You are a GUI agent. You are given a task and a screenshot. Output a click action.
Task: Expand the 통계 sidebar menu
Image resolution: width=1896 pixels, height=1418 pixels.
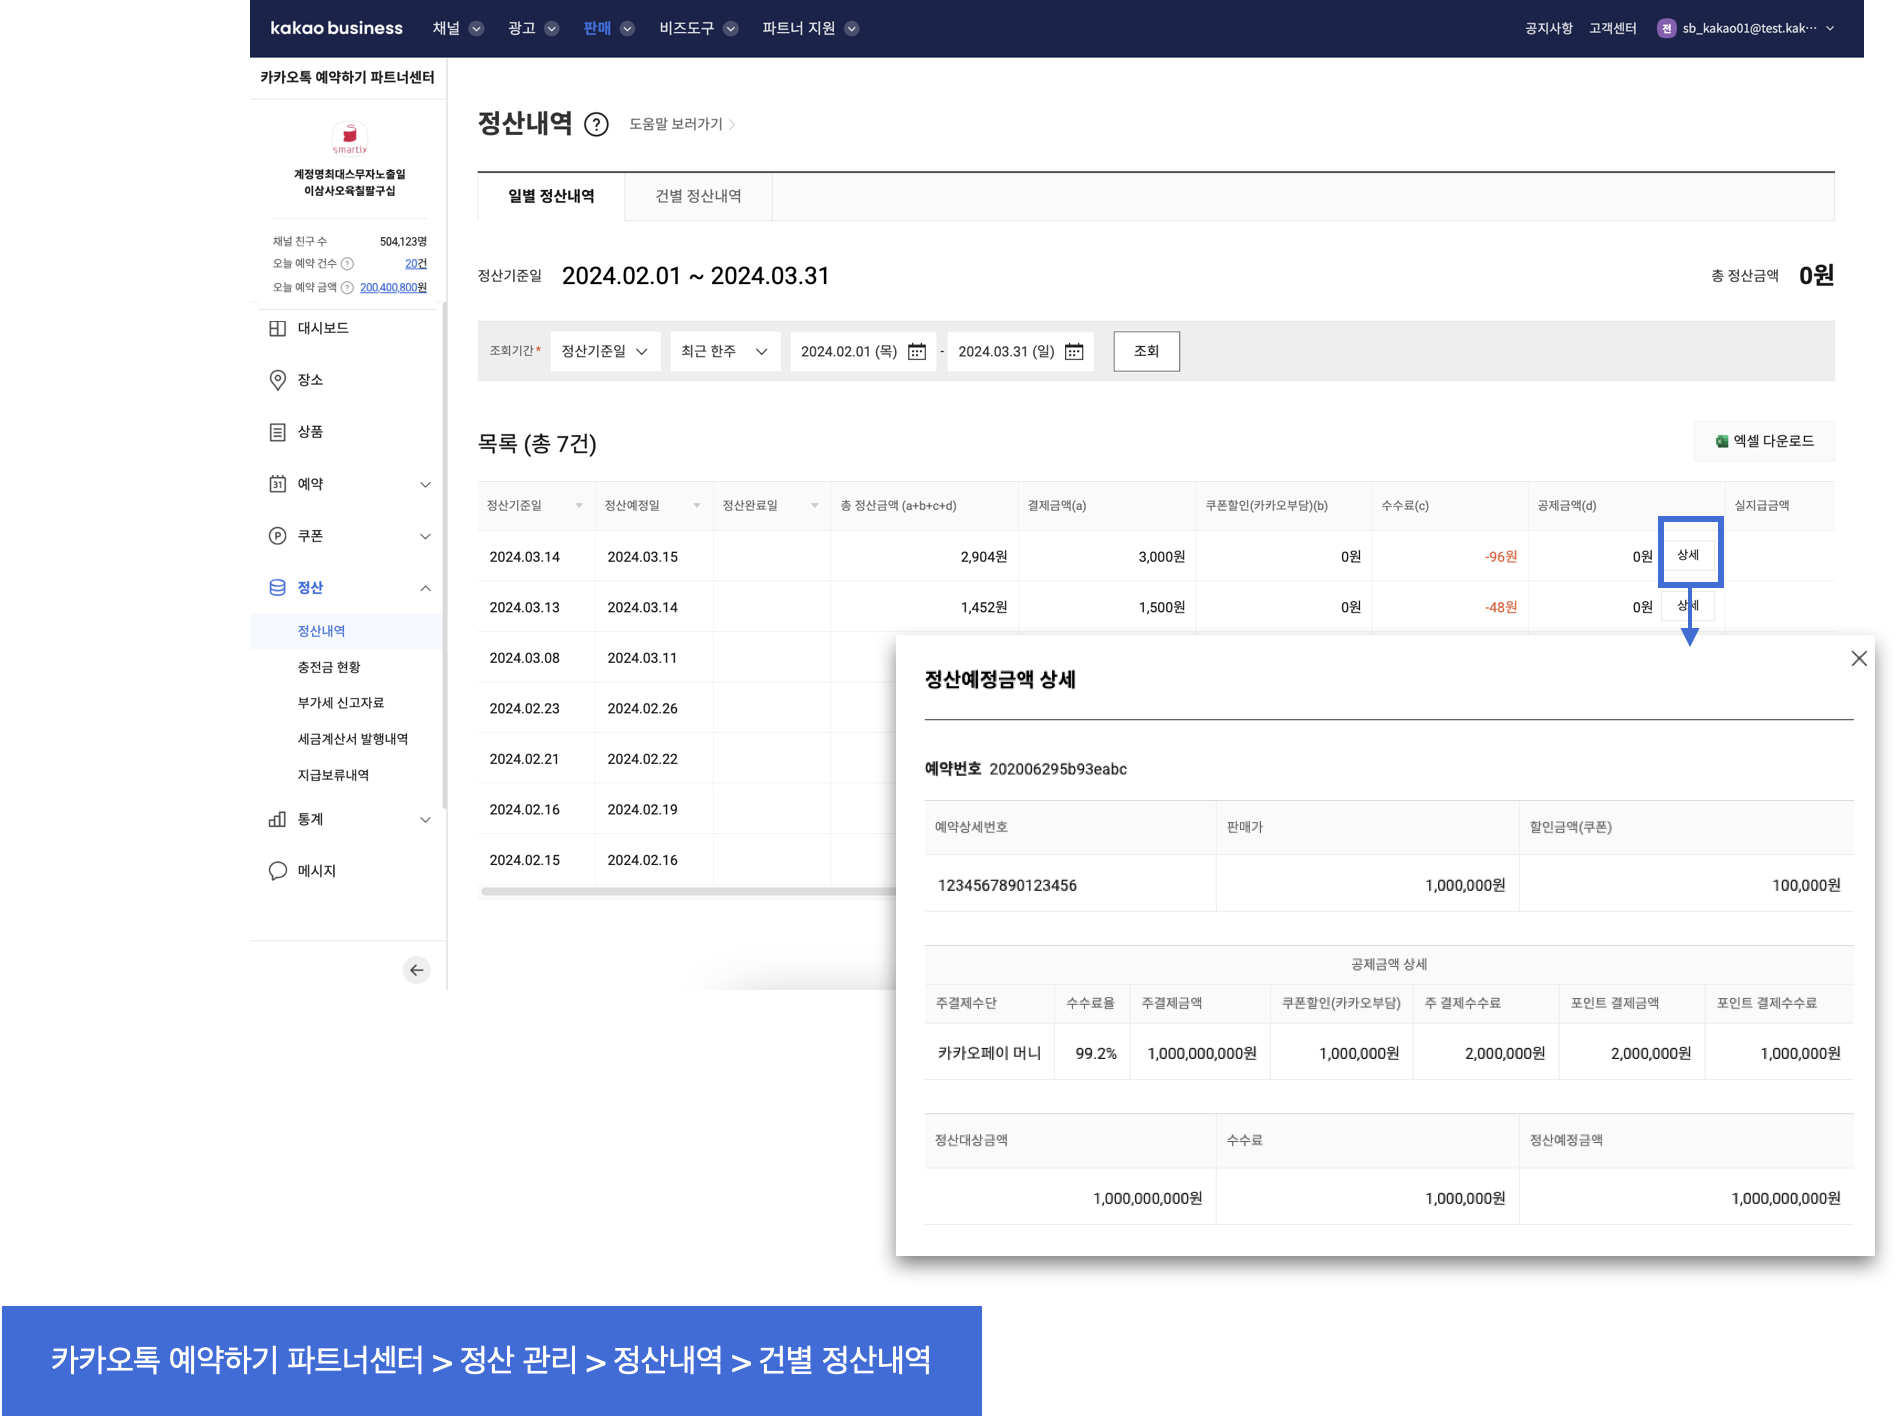pyautogui.click(x=425, y=820)
